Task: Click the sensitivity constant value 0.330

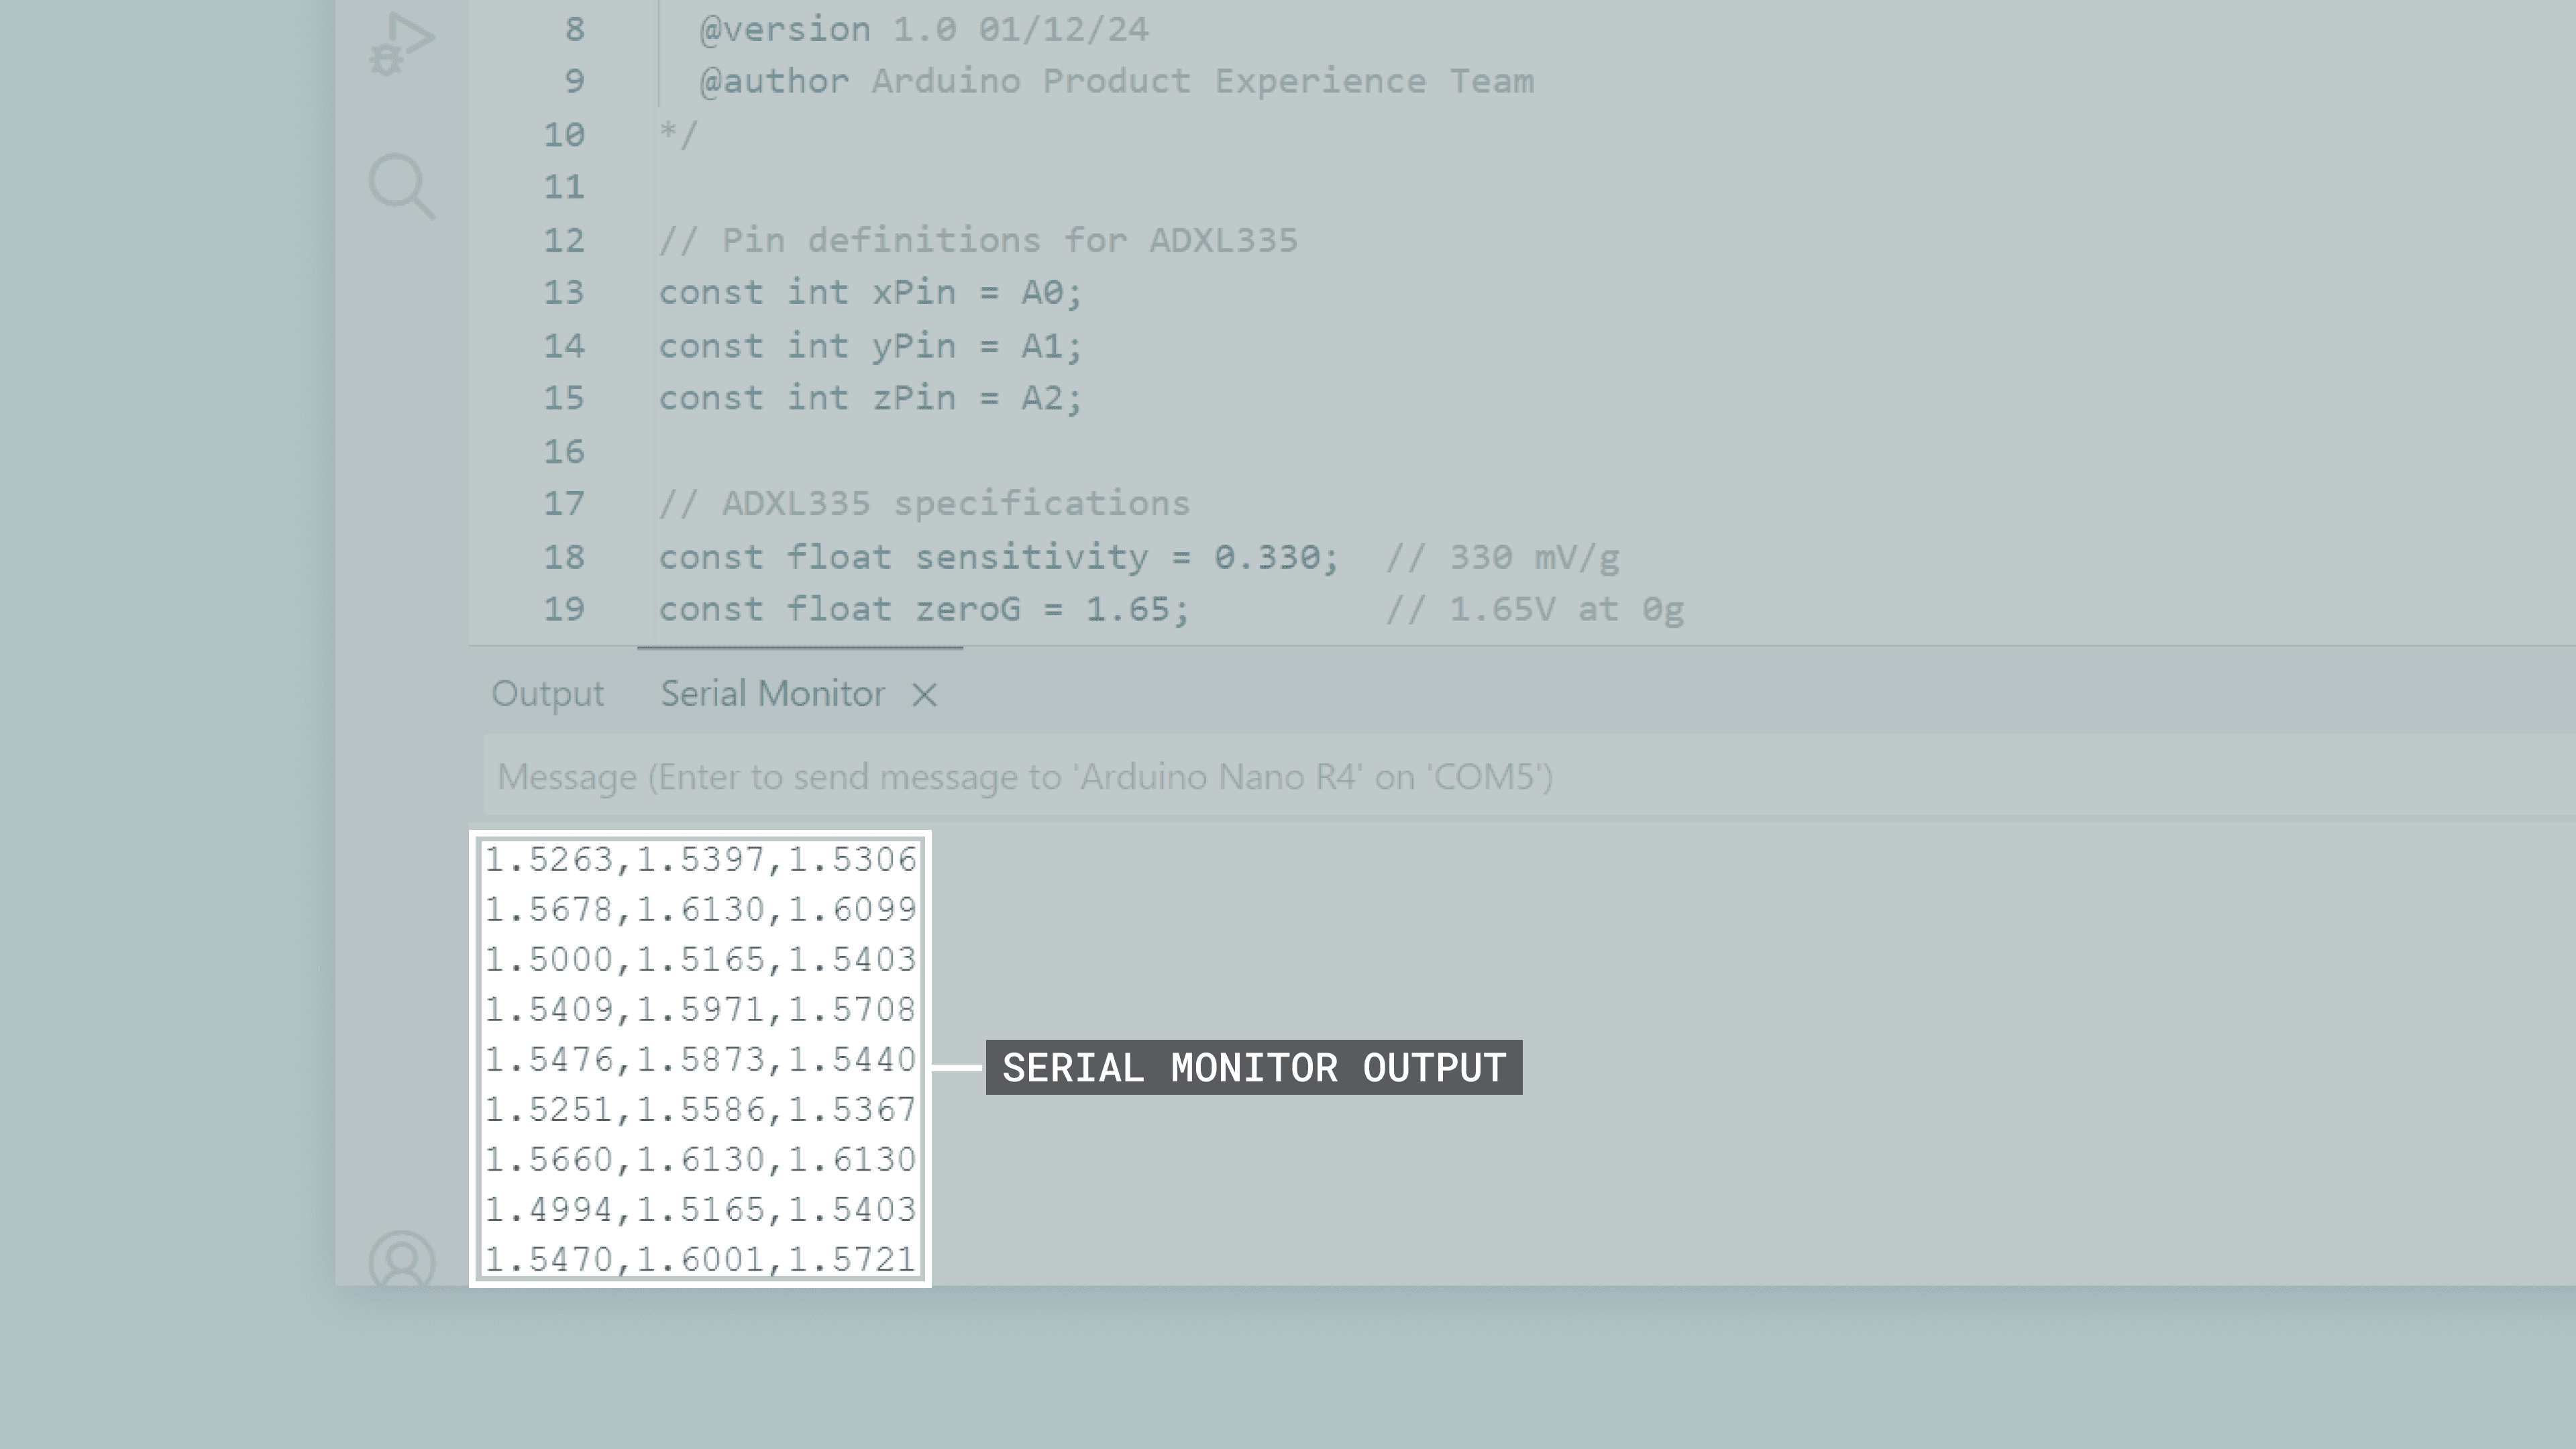Action: (x=1267, y=557)
